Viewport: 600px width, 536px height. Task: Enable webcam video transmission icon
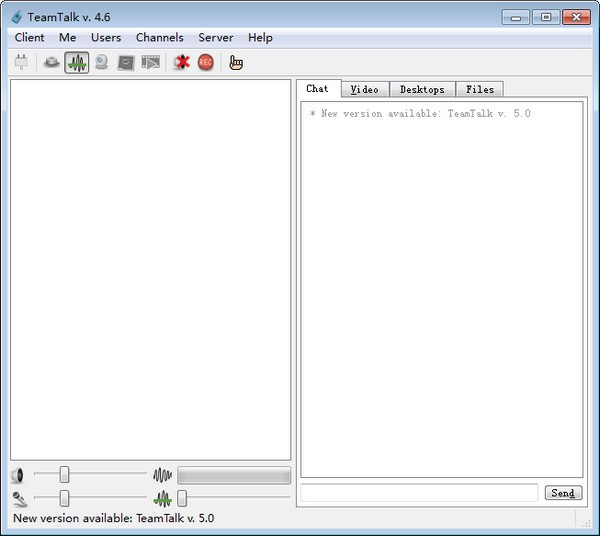coord(101,62)
